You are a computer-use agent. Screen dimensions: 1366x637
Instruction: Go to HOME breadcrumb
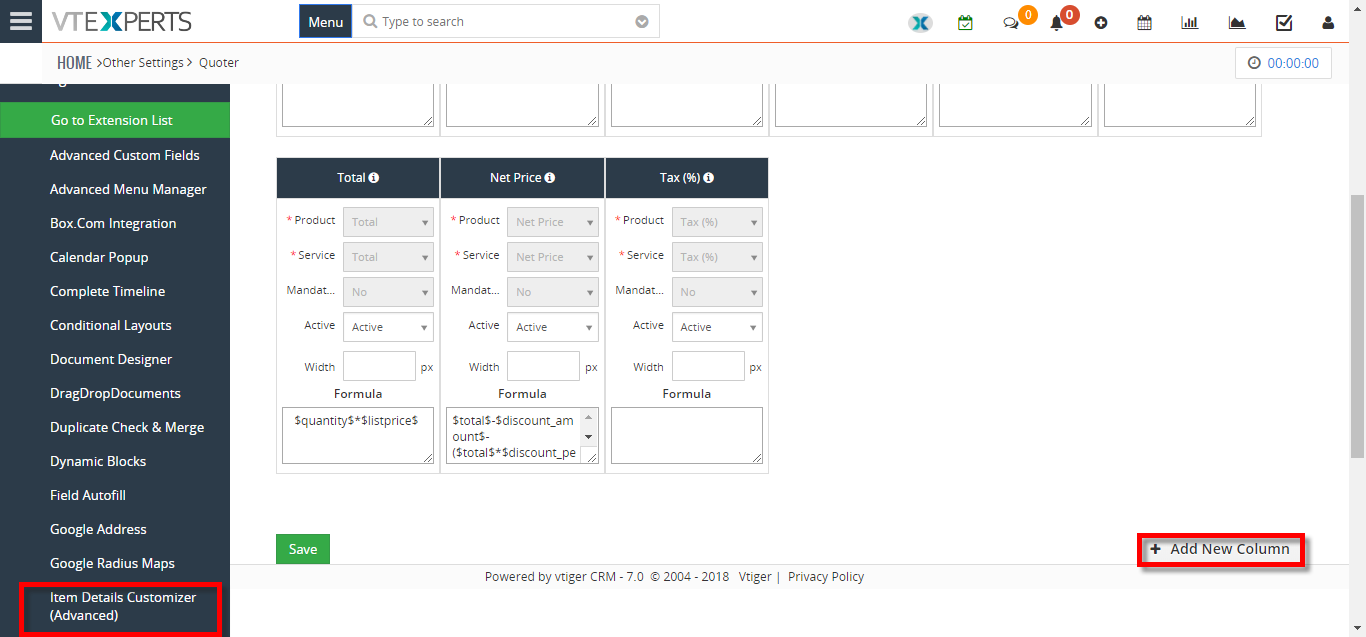[74, 63]
